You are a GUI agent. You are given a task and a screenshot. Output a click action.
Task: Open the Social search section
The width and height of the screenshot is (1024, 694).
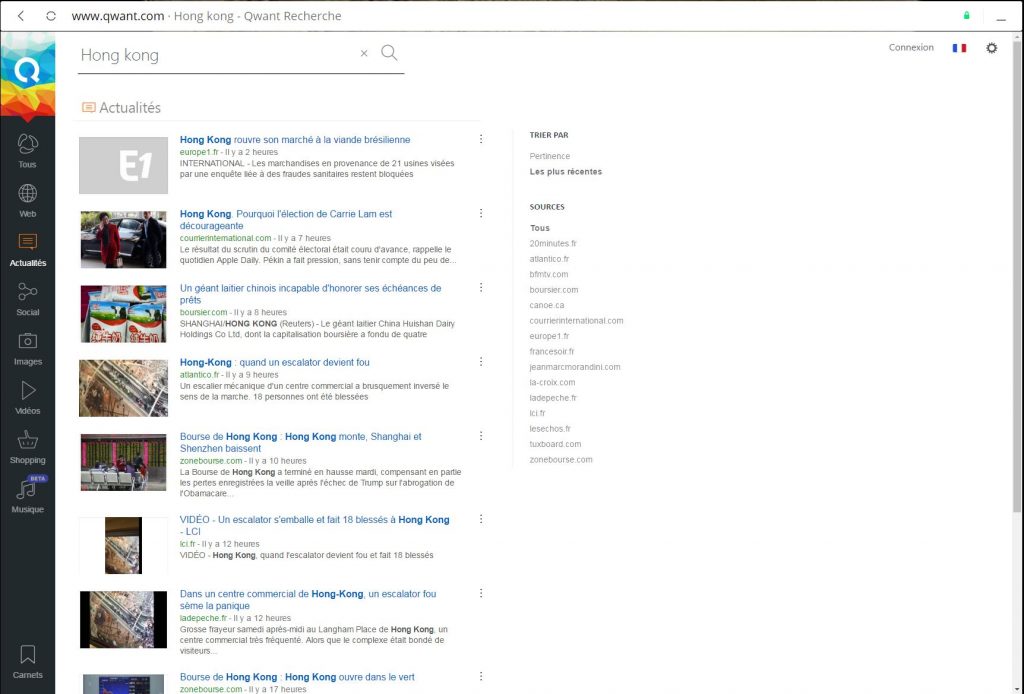point(27,298)
